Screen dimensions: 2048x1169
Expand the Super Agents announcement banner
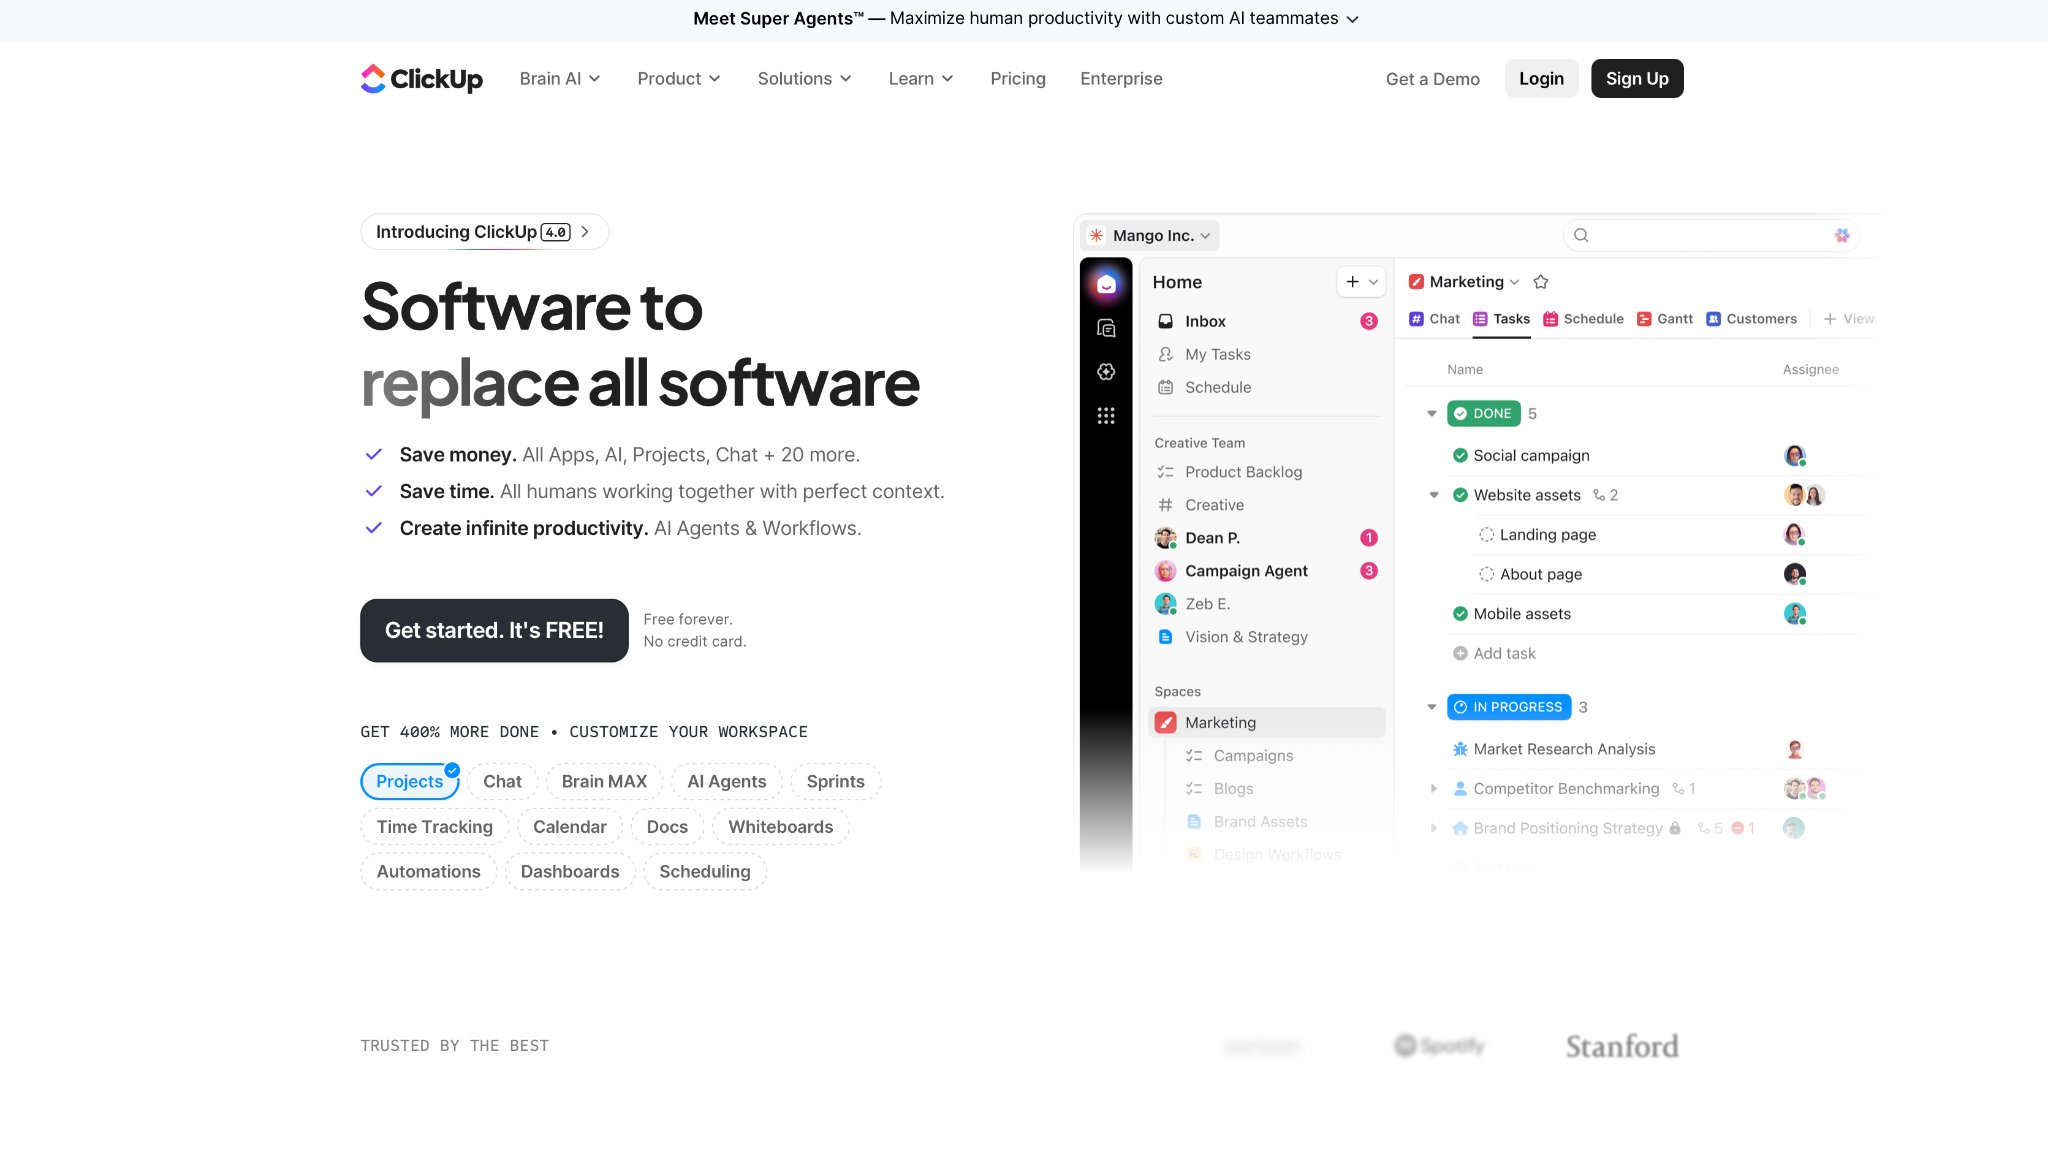(x=1024, y=19)
